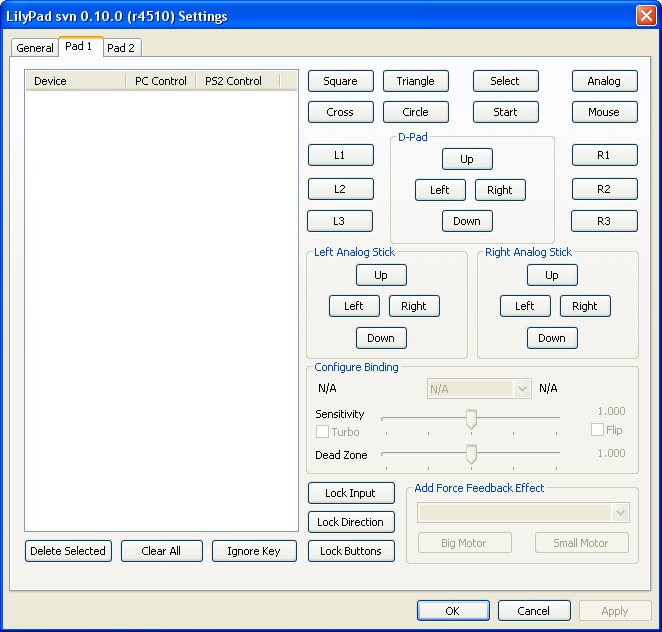Bind the R1 shoulder button
Image resolution: width=662 pixels, height=632 pixels.
(605, 155)
